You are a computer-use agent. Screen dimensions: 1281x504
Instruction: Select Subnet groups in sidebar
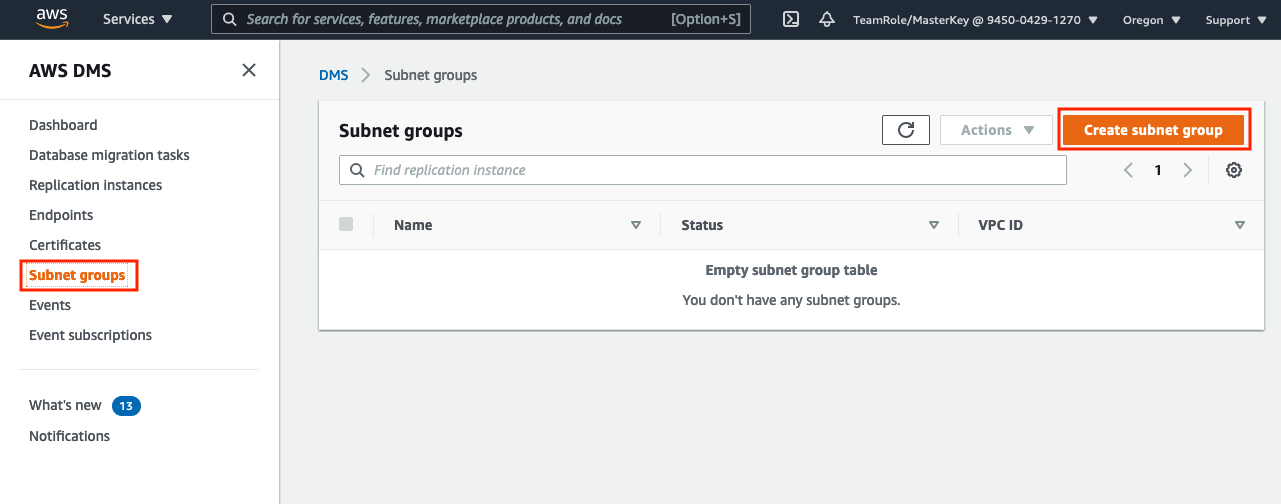(x=77, y=275)
